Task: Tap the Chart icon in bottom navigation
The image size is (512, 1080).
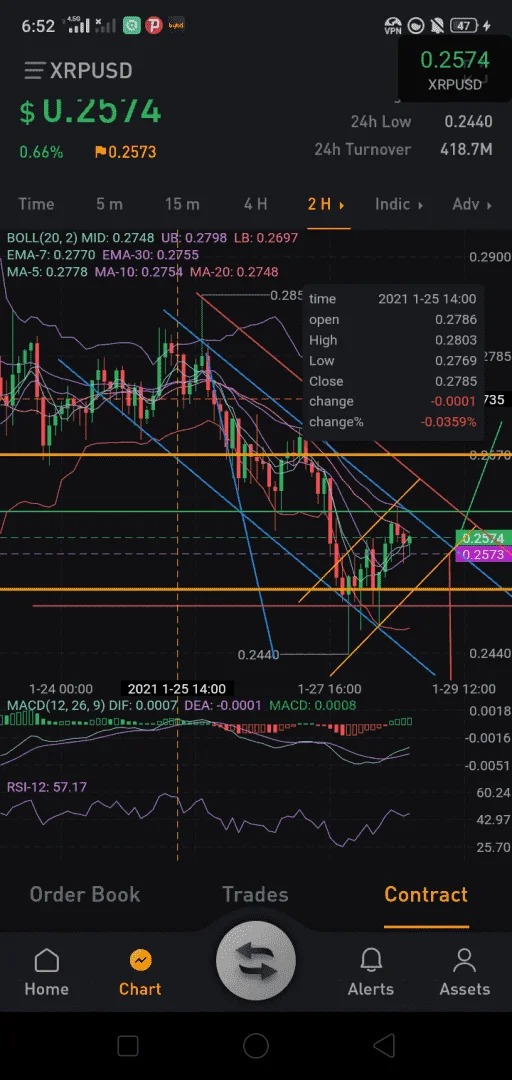Action: 140,960
